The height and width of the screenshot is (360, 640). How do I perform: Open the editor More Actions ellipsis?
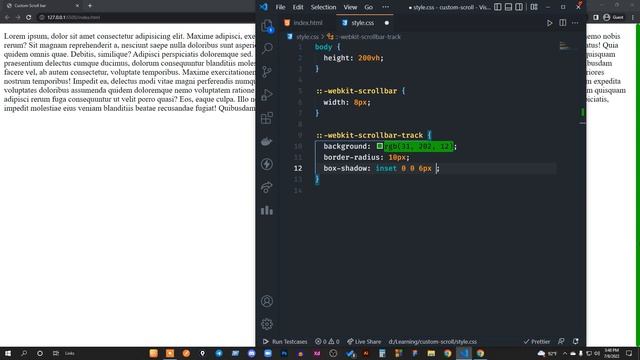pyautogui.click(x=575, y=23)
